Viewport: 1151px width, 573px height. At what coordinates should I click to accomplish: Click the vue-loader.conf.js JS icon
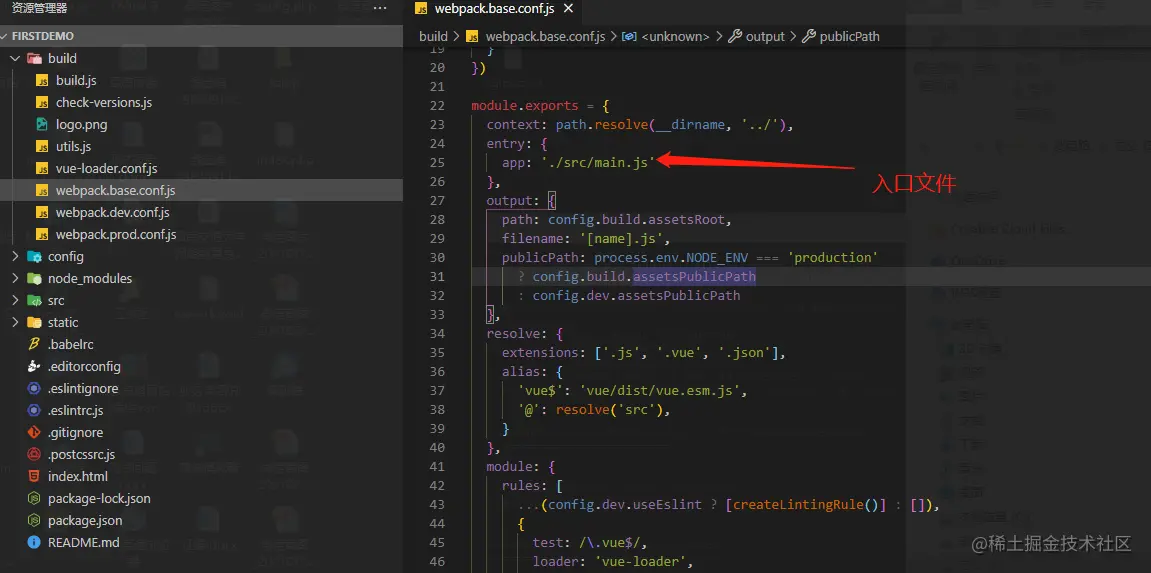click(42, 168)
